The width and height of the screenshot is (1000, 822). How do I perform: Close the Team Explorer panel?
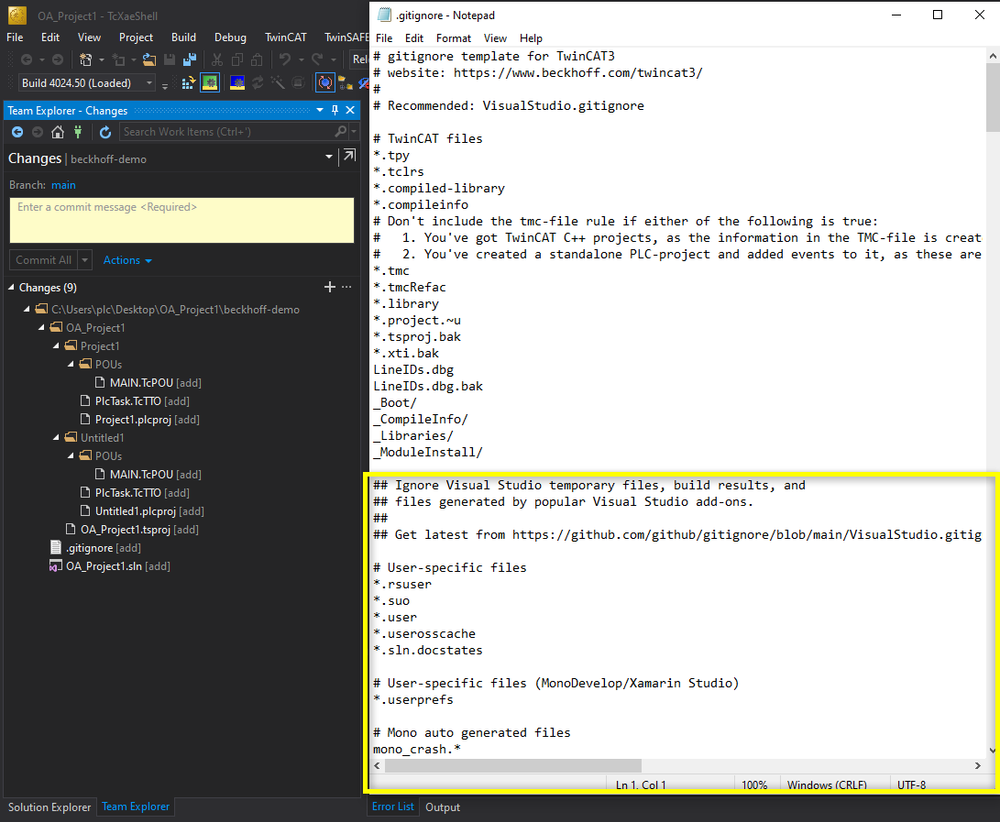(350, 110)
